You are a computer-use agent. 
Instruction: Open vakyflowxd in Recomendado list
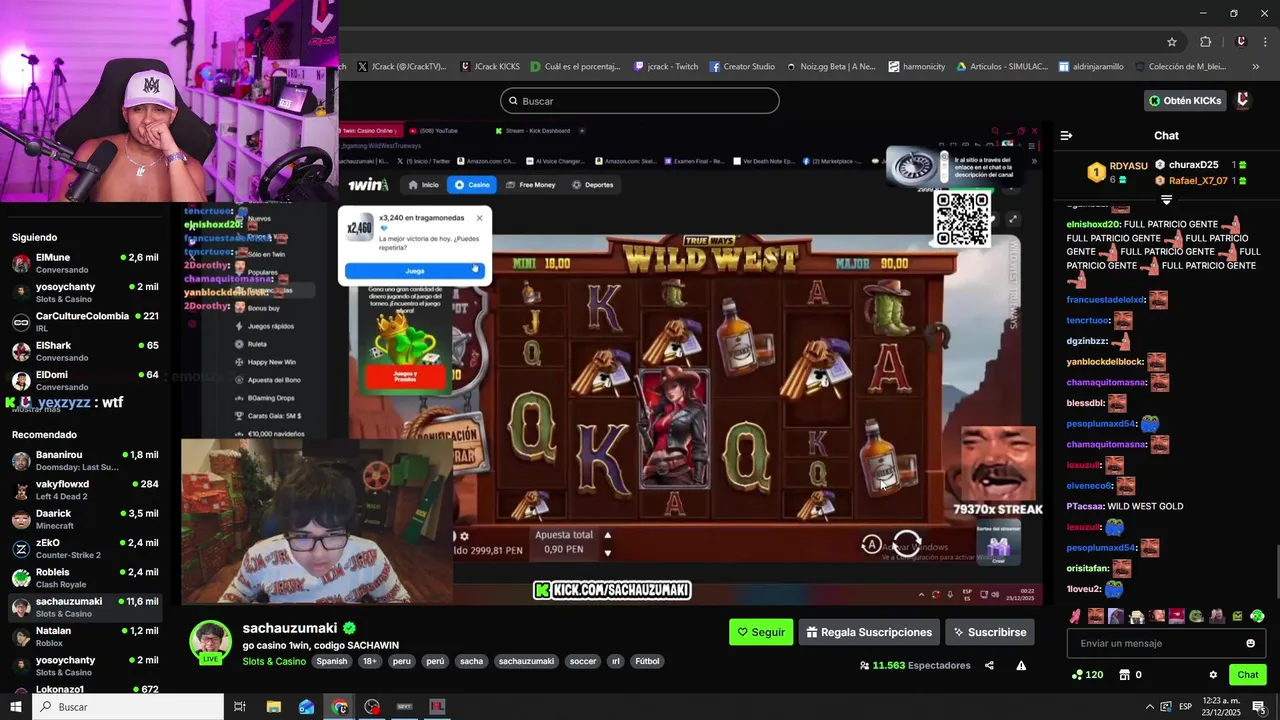pos(85,490)
